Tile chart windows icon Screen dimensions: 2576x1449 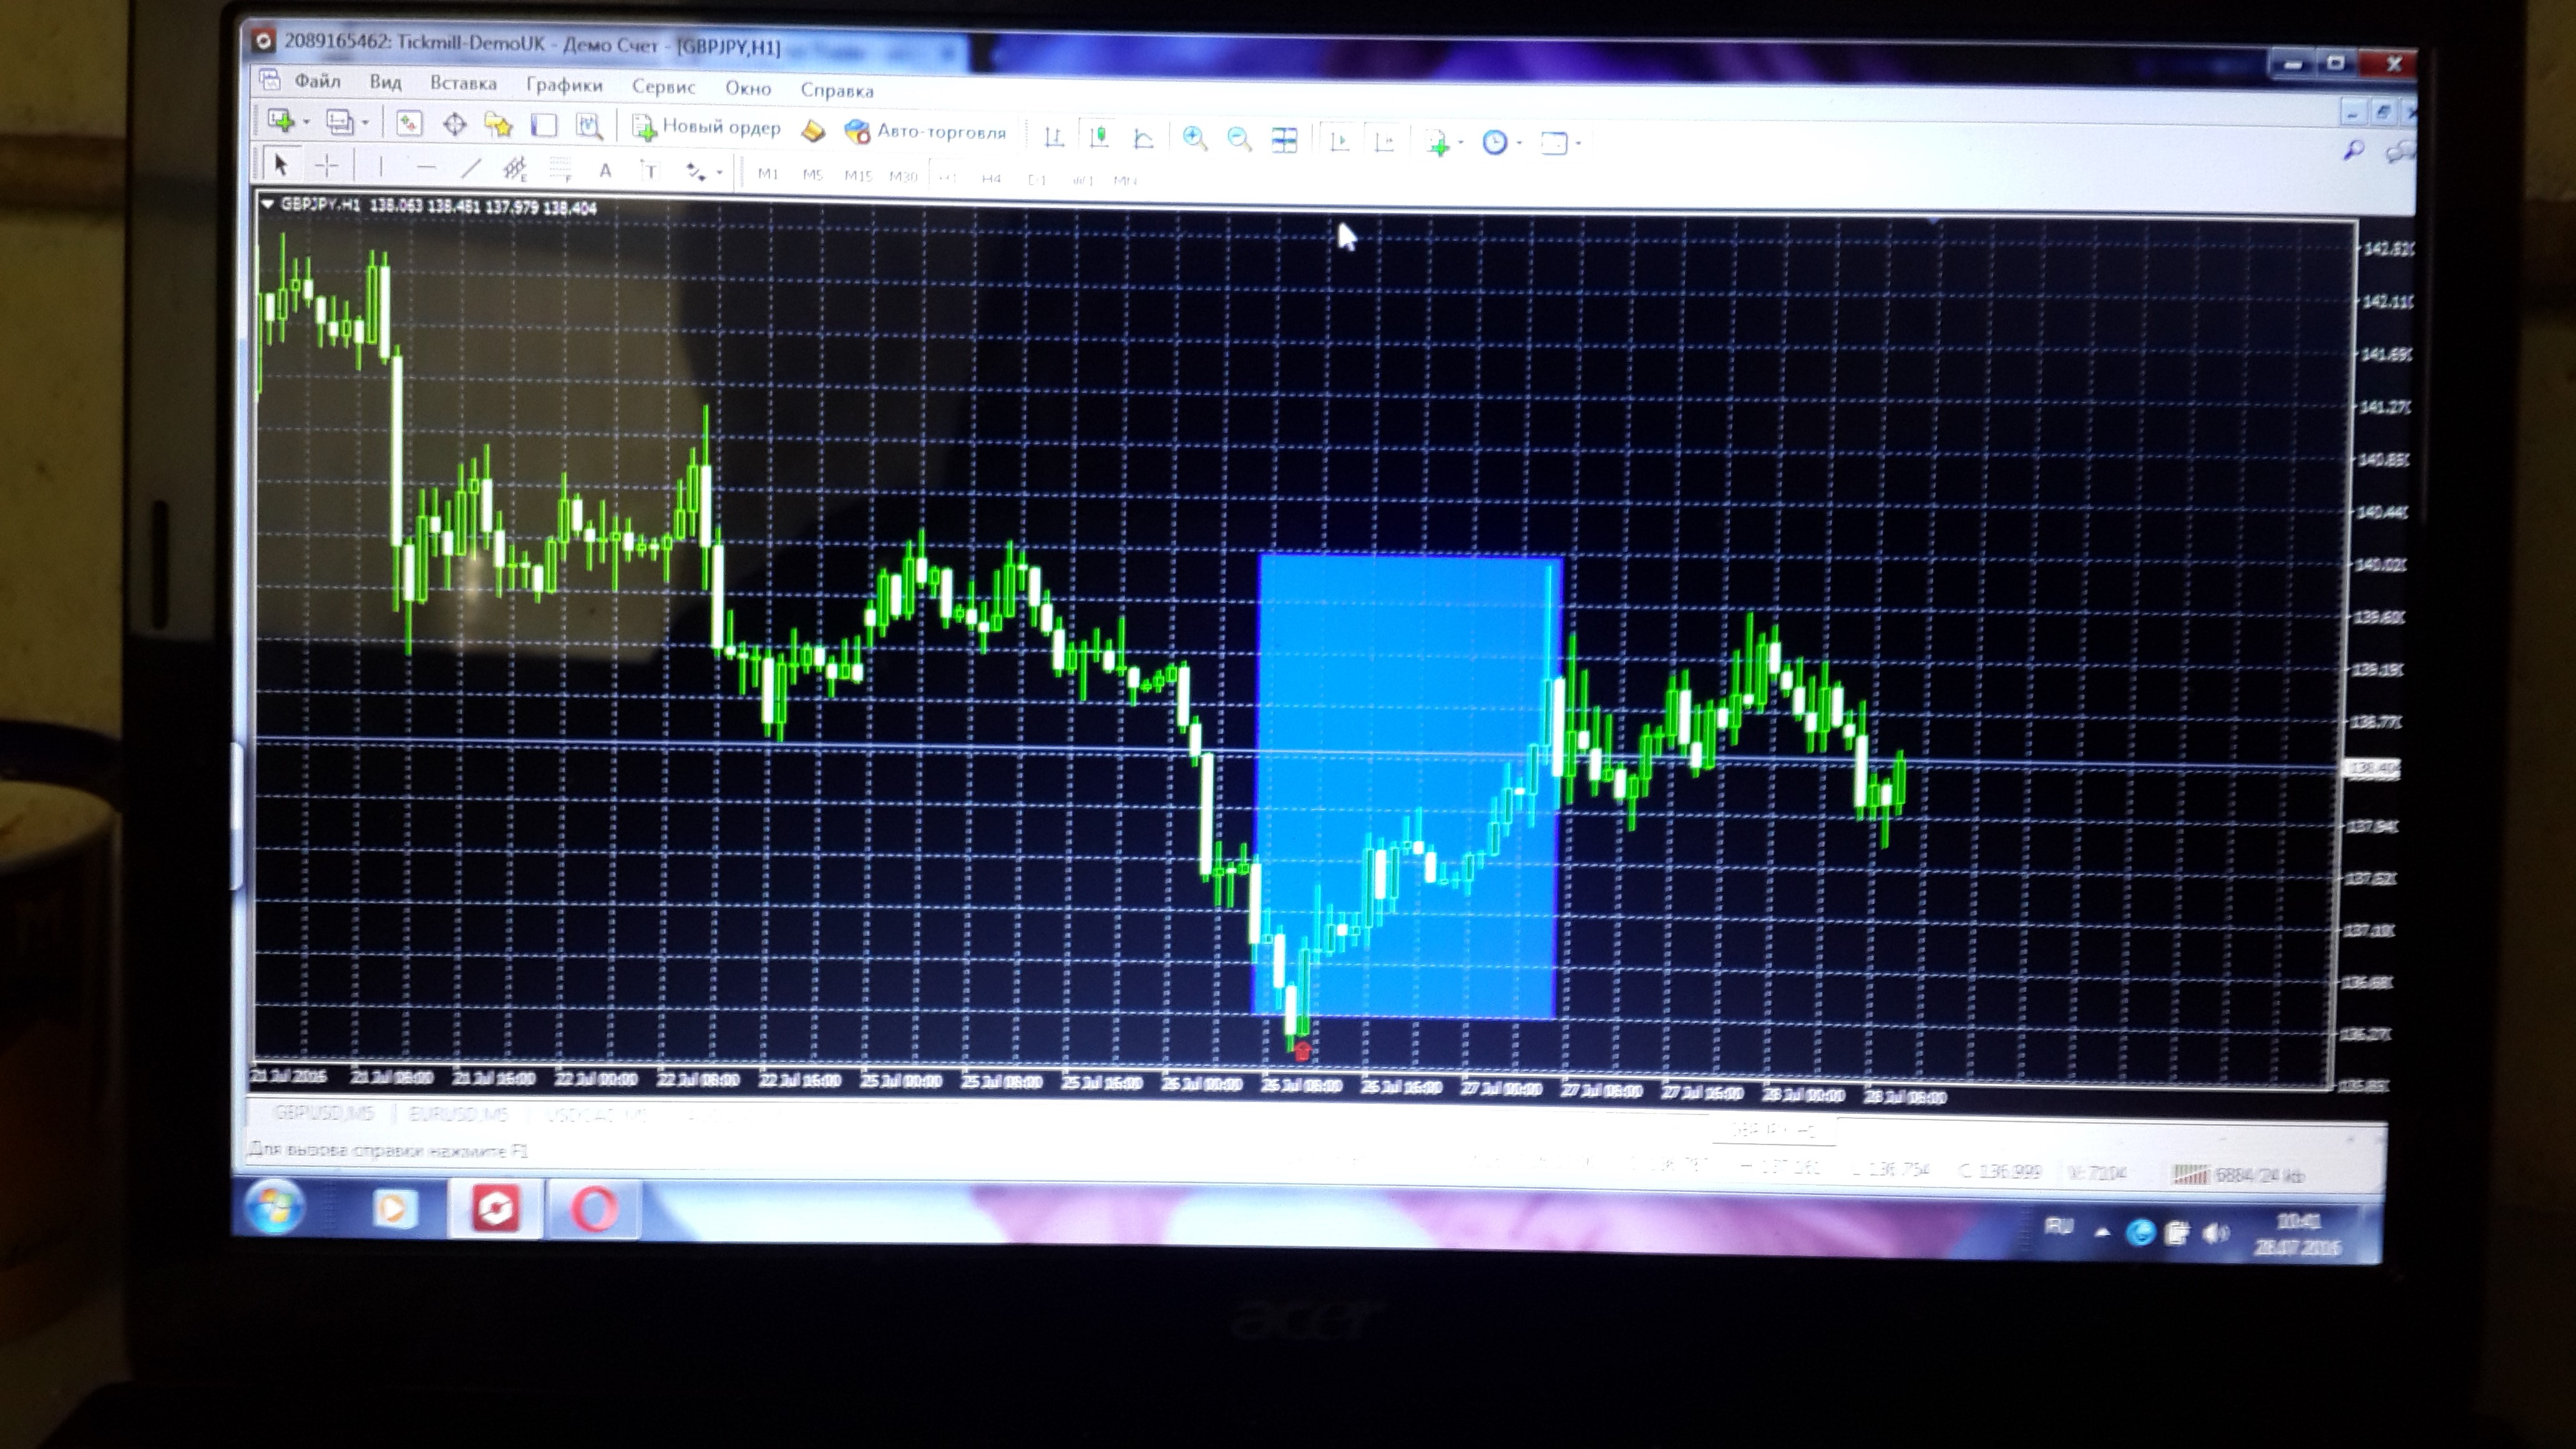pyautogui.click(x=1284, y=140)
